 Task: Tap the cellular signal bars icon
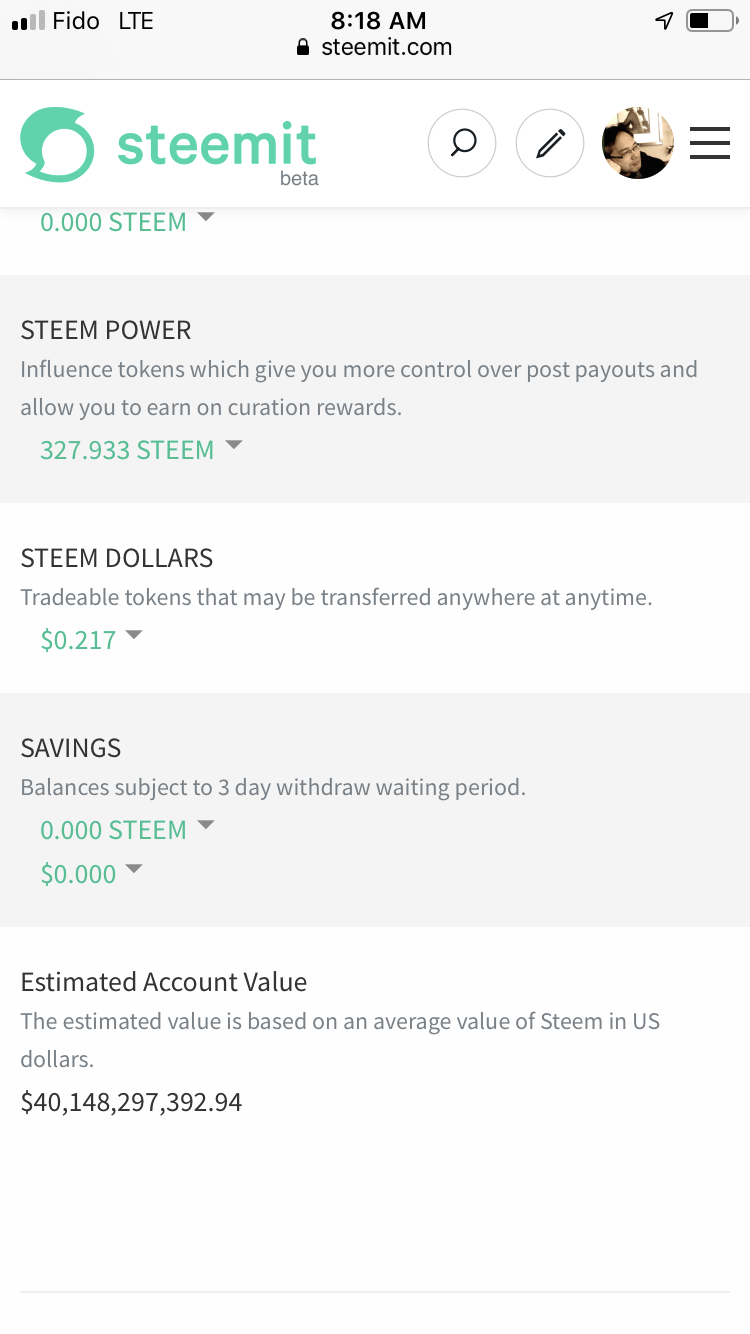point(29,21)
